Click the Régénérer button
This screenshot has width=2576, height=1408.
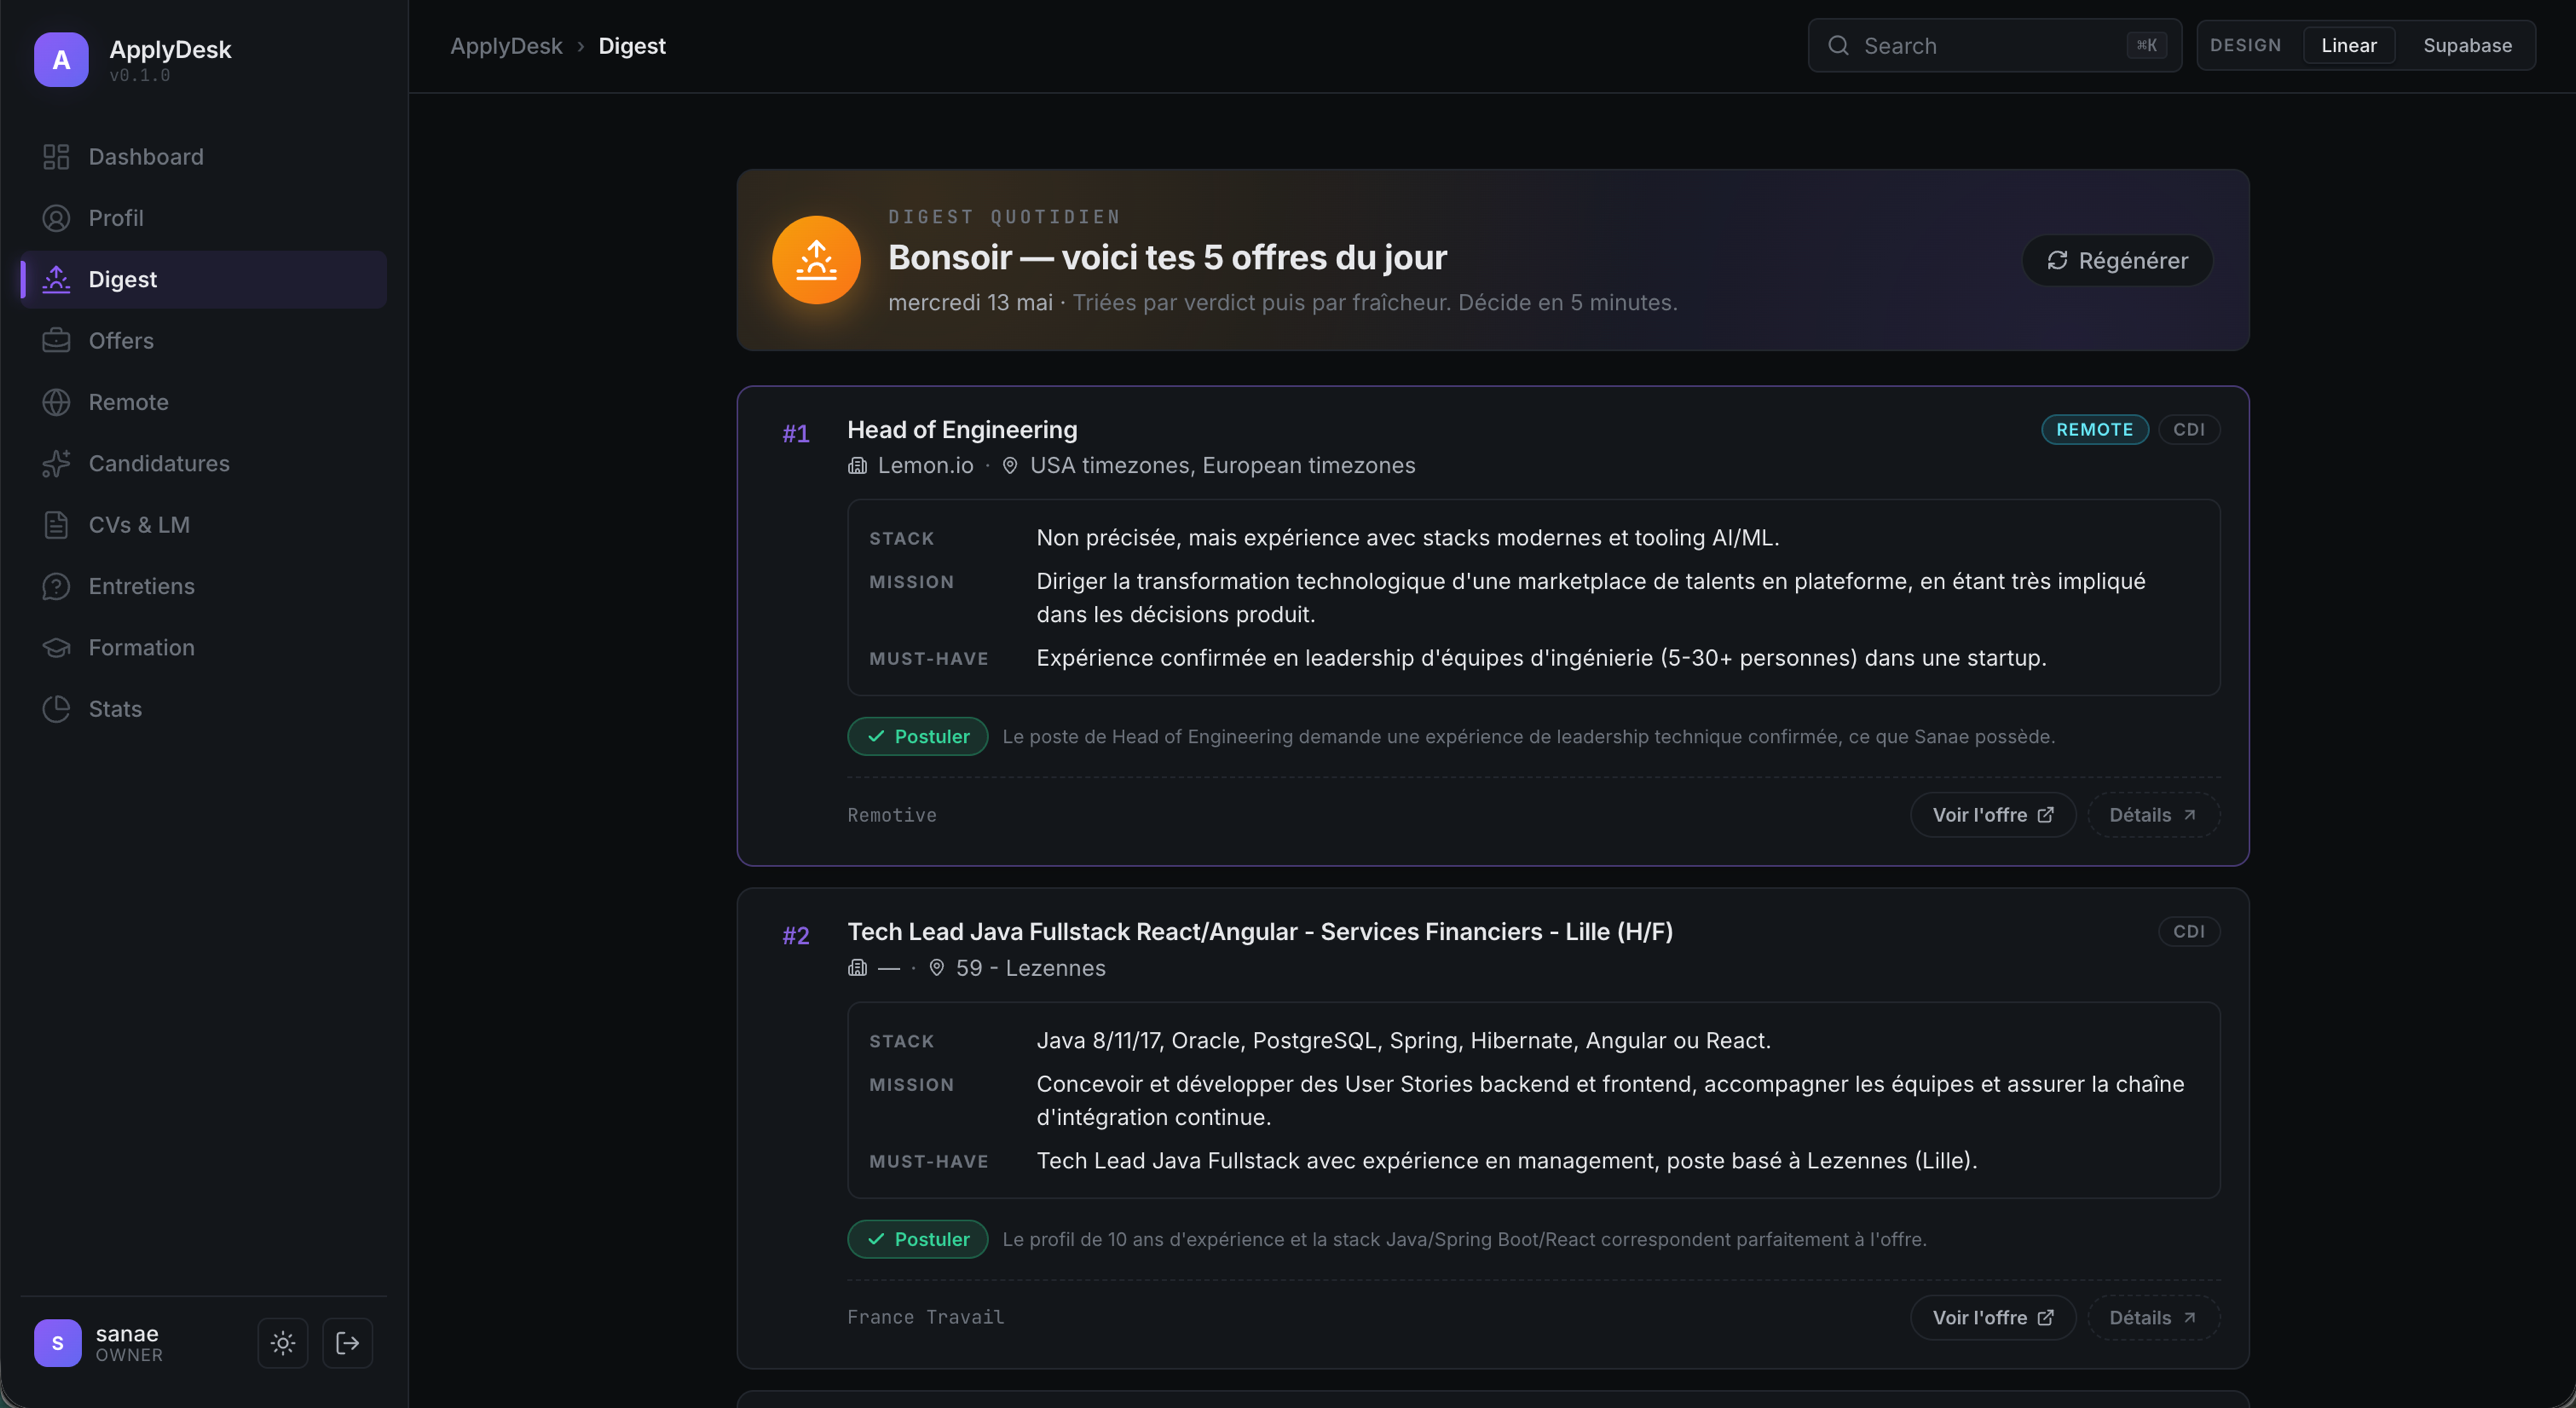2117,260
